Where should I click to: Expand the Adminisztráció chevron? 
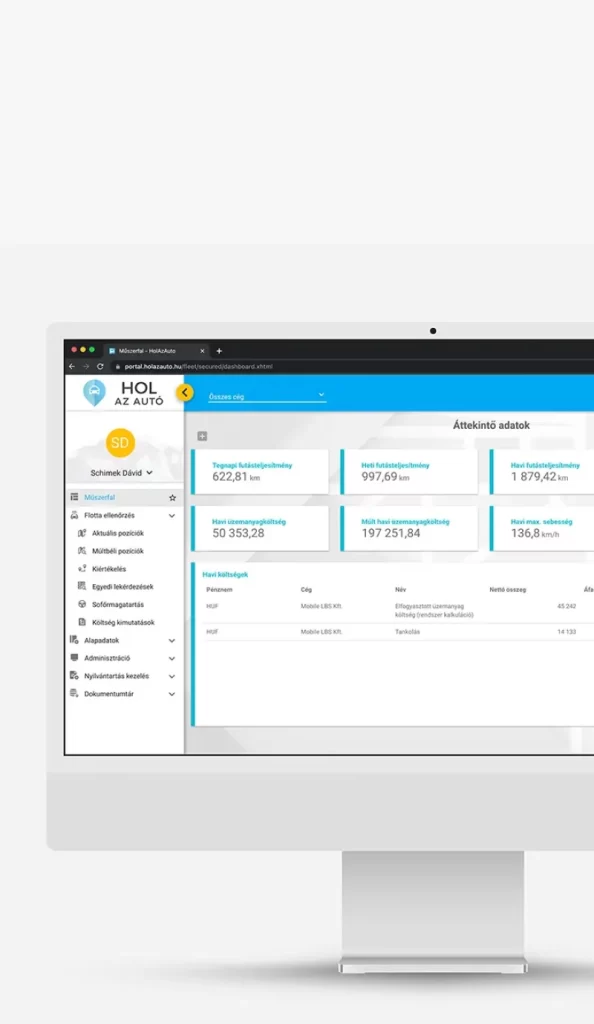[x=172, y=659]
